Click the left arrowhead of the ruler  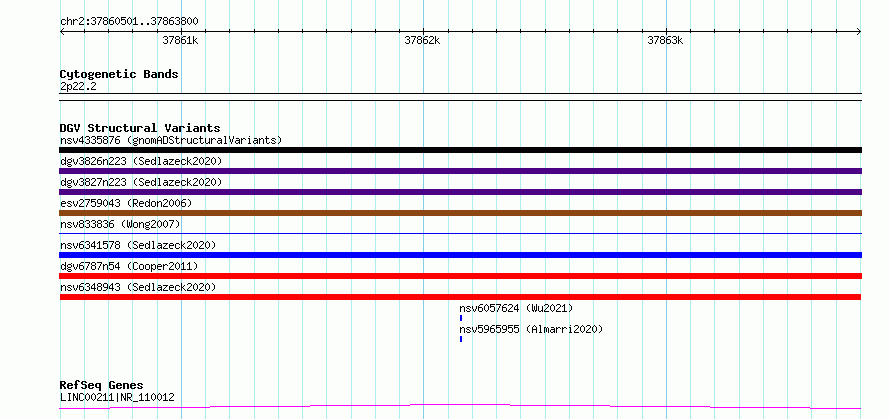point(62,32)
